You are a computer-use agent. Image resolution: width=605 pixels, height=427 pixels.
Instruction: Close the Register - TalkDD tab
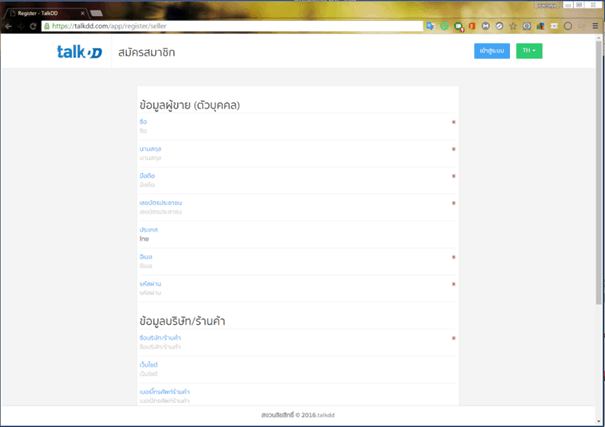[82, 13]
